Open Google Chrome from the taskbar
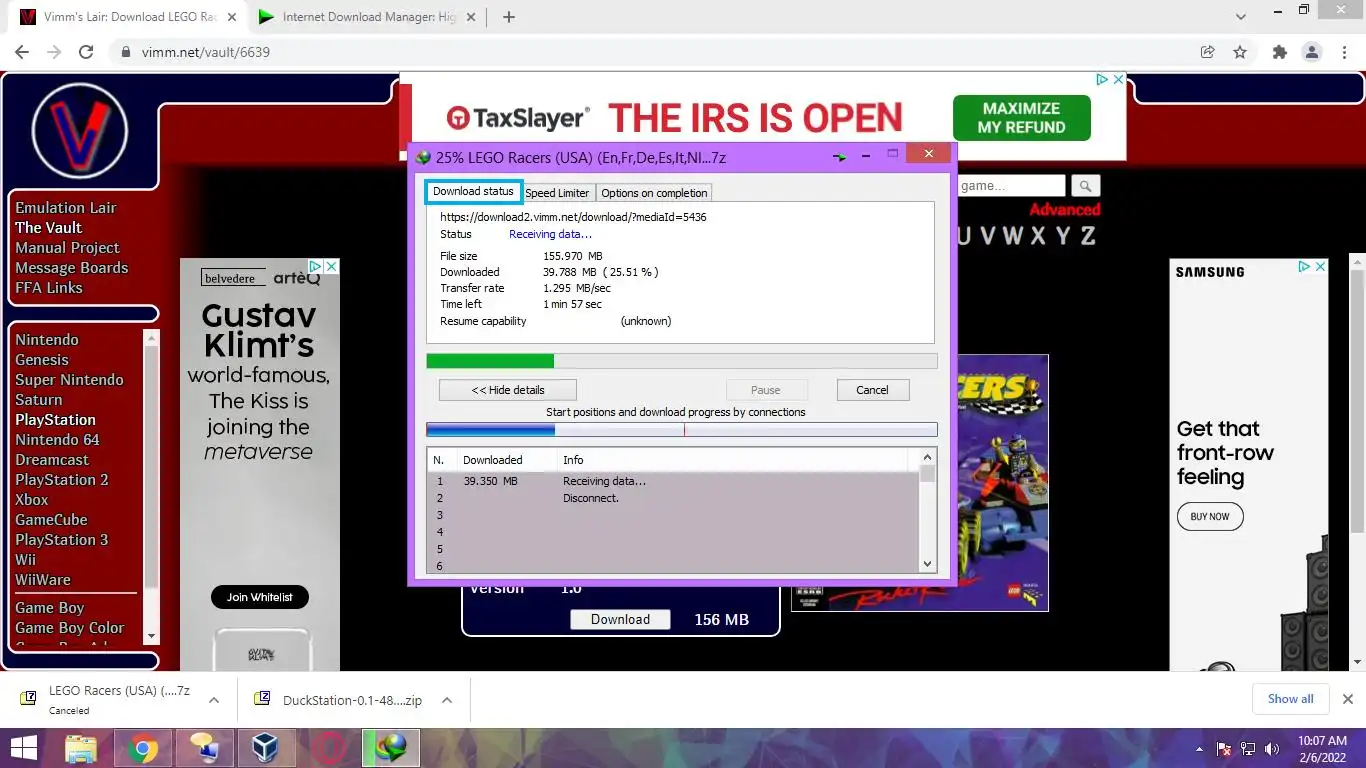 [143, 748]
